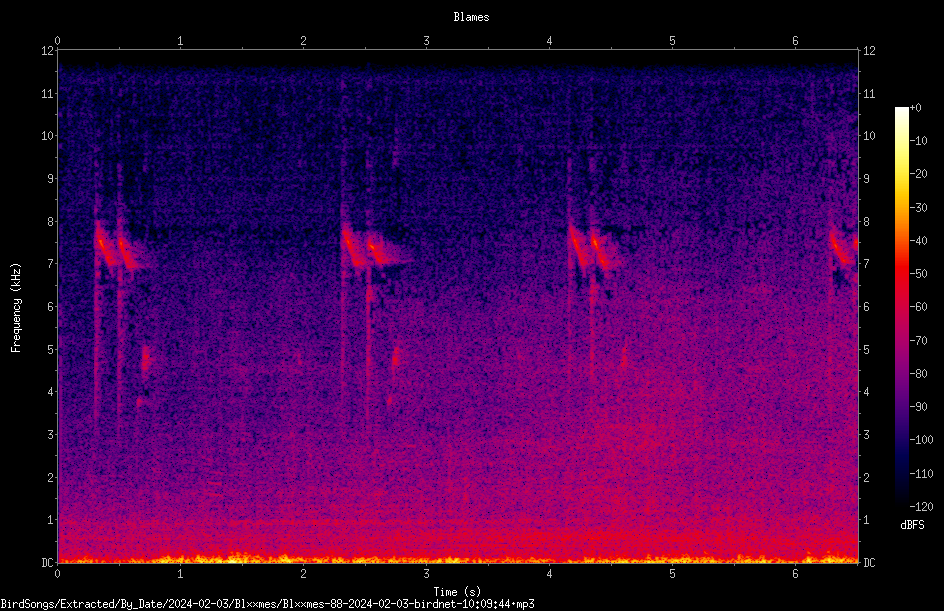Click the 8 kHz label on left frequency axis
The image size is (944, 611).
(x=50, y=221)
